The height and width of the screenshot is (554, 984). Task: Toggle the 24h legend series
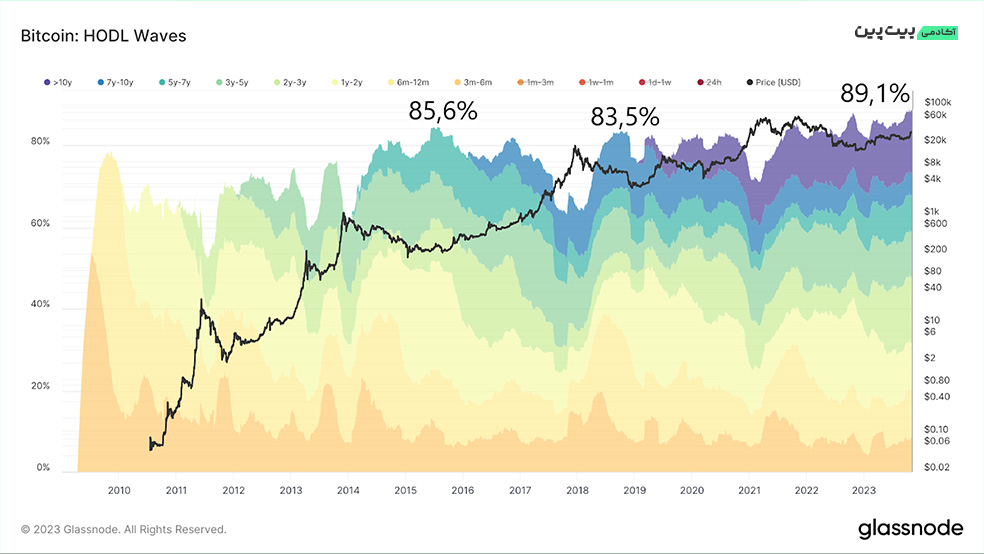click(x=709, y=82)
